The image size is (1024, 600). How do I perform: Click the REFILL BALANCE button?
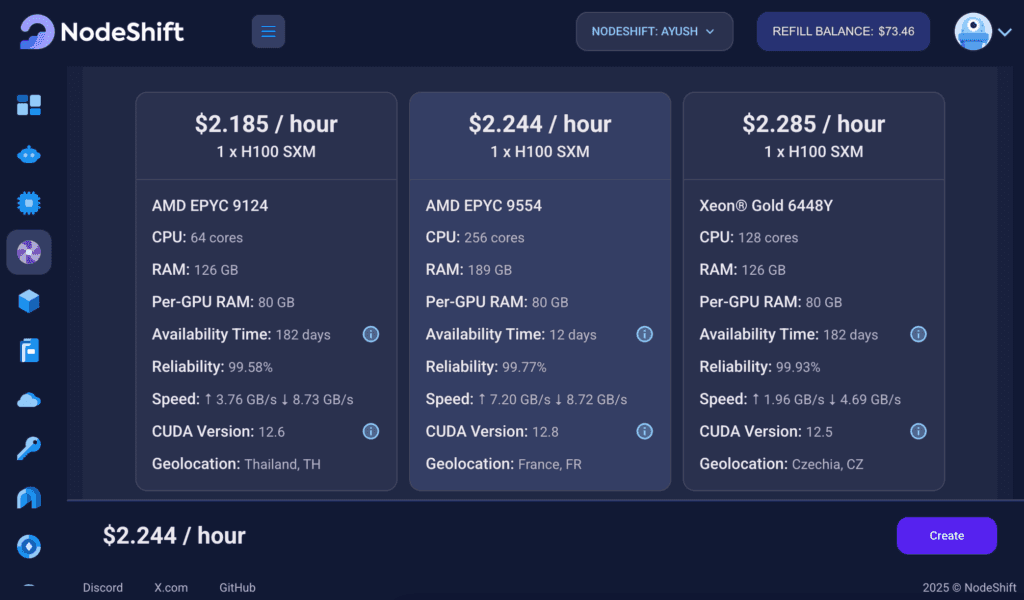(x=843, y=31)
